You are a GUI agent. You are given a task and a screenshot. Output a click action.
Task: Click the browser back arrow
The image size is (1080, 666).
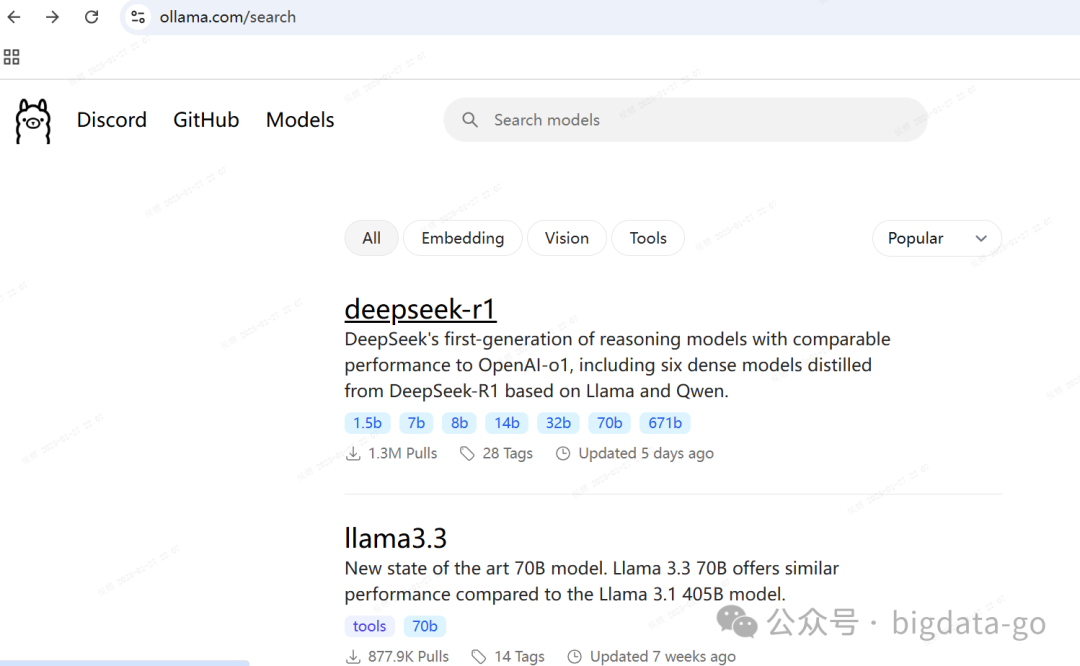click(14, 17)
